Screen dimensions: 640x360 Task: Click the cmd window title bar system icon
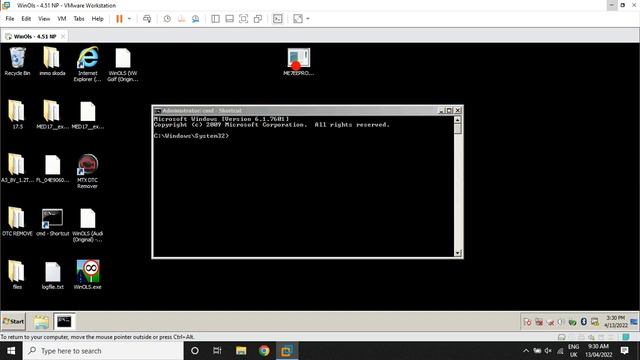(158, 111)
